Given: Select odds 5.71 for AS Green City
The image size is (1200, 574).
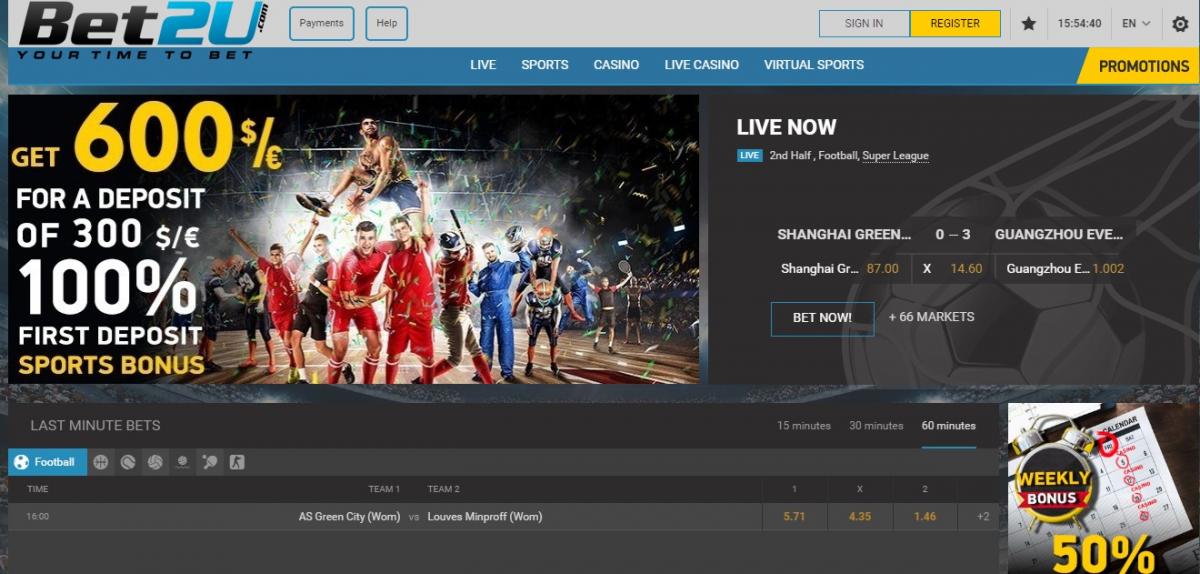Looking at the screenshot, I should (794, 517).
